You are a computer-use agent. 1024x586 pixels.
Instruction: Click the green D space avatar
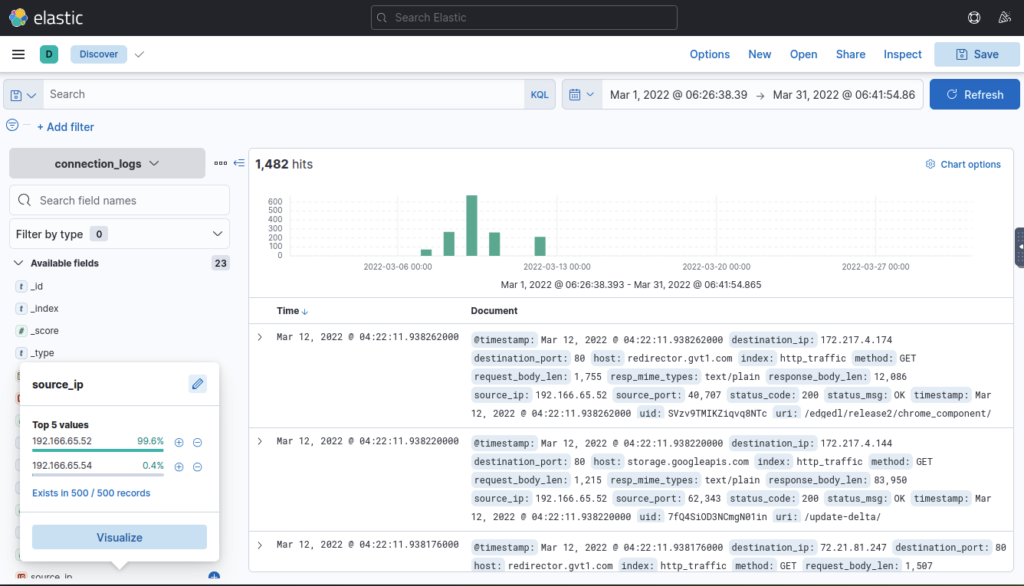click(49, 54)
